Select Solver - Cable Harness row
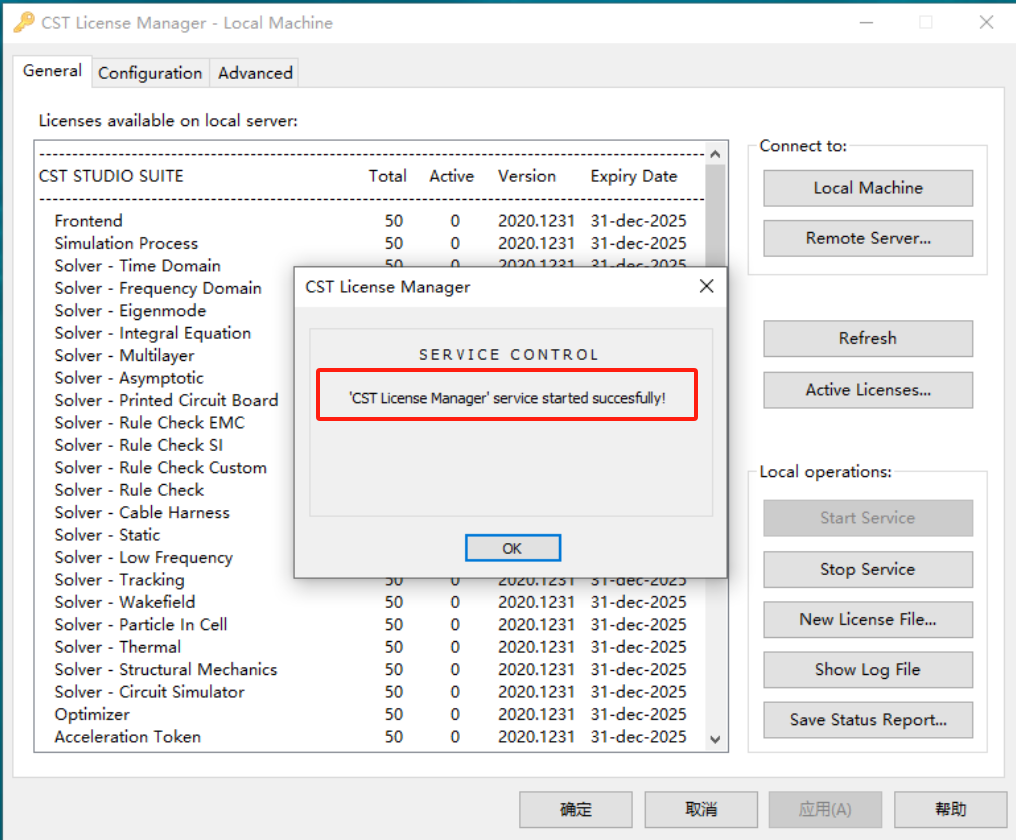This screenshot has height=840, width=1016. point(142,513)
